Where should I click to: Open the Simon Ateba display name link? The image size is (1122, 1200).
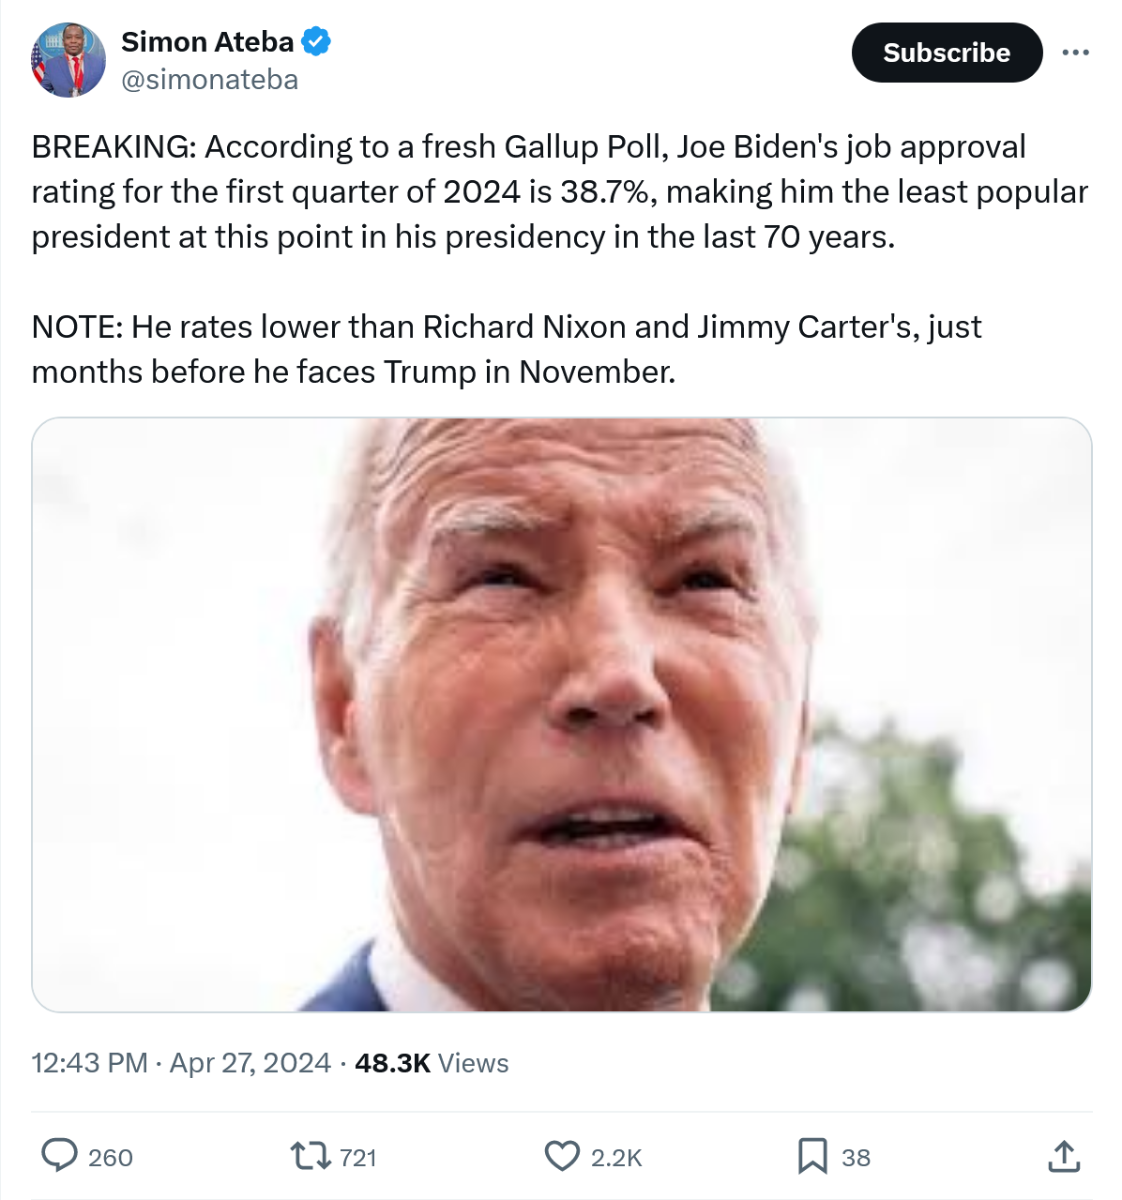207,42
